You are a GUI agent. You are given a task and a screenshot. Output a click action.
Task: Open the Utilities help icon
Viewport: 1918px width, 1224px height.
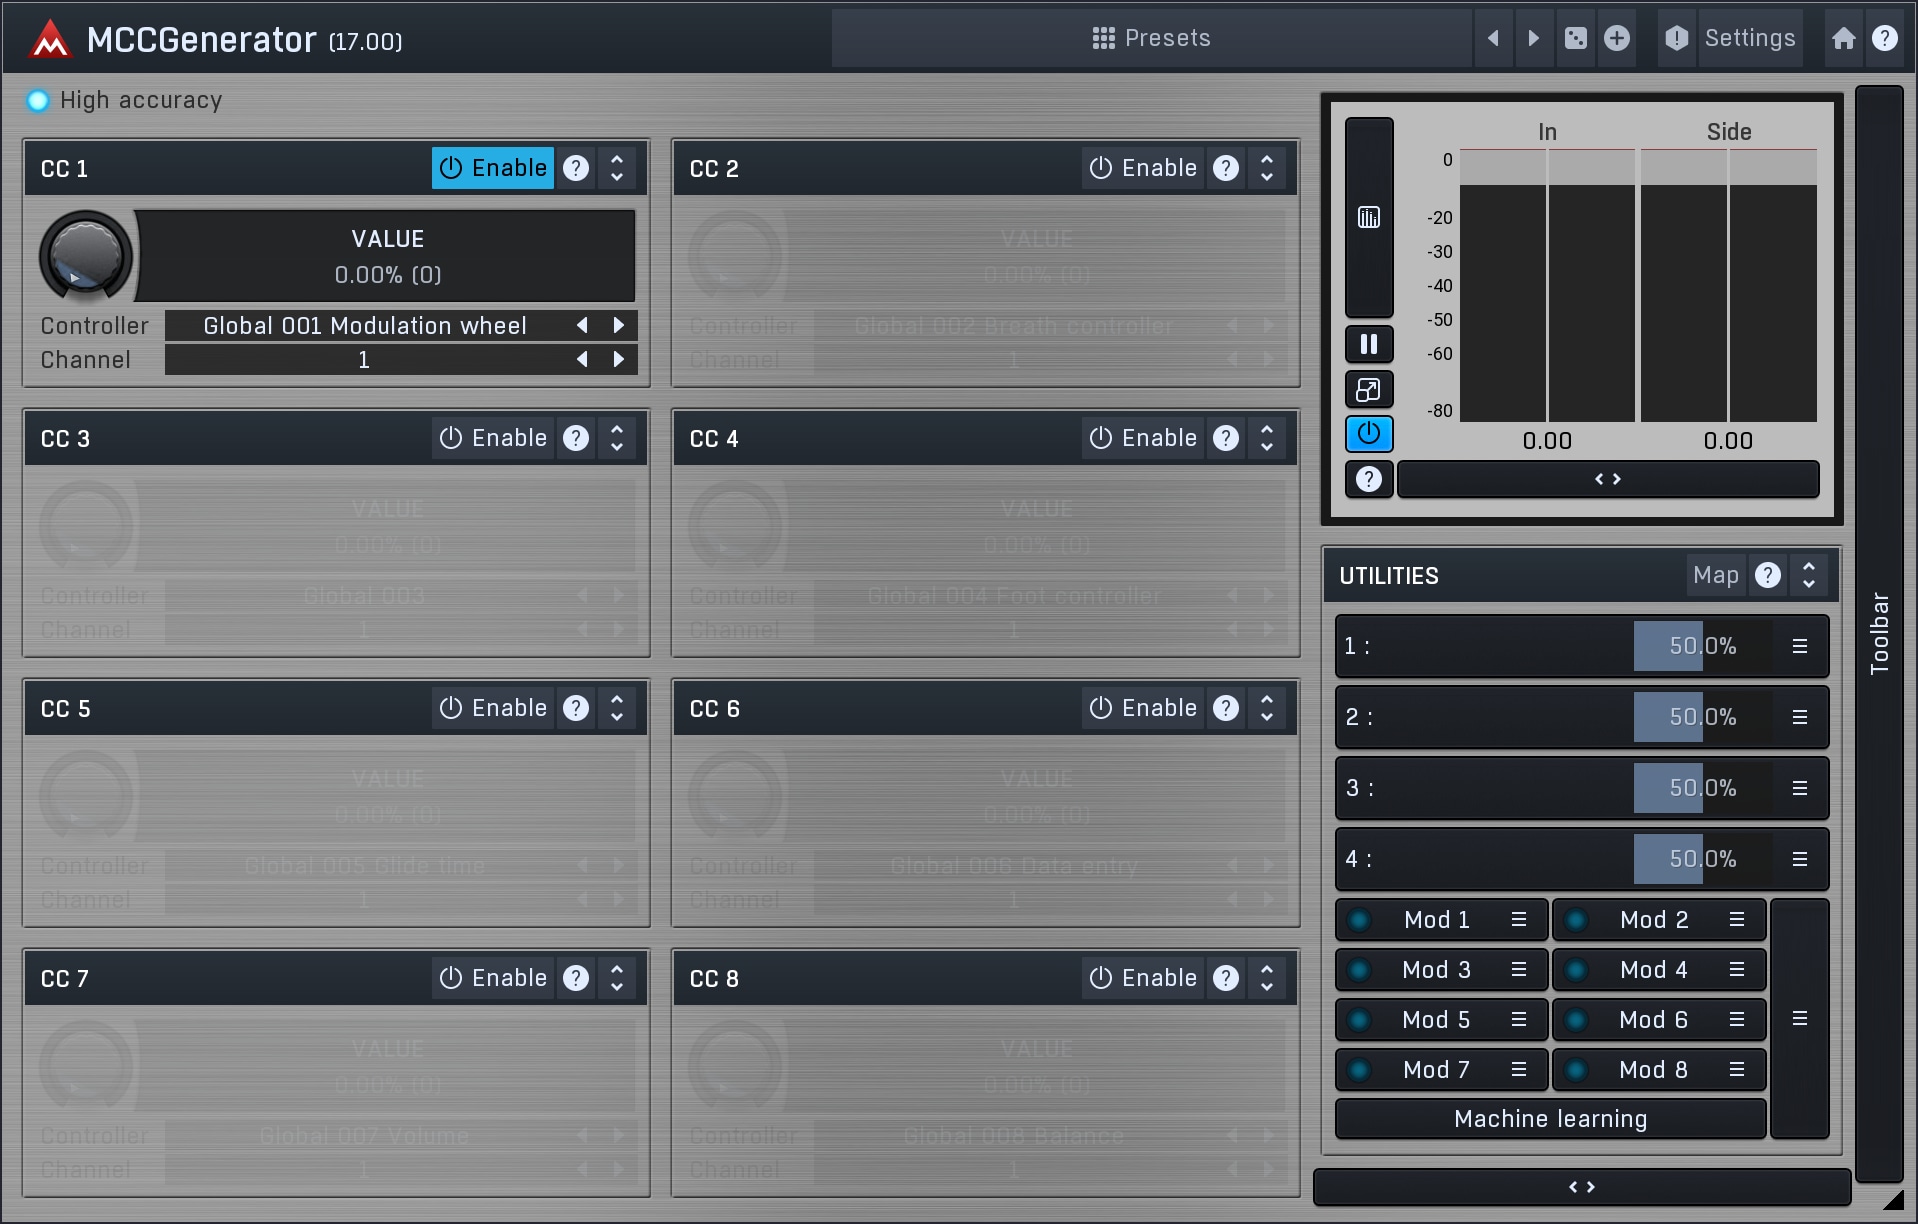point(1767,575)
